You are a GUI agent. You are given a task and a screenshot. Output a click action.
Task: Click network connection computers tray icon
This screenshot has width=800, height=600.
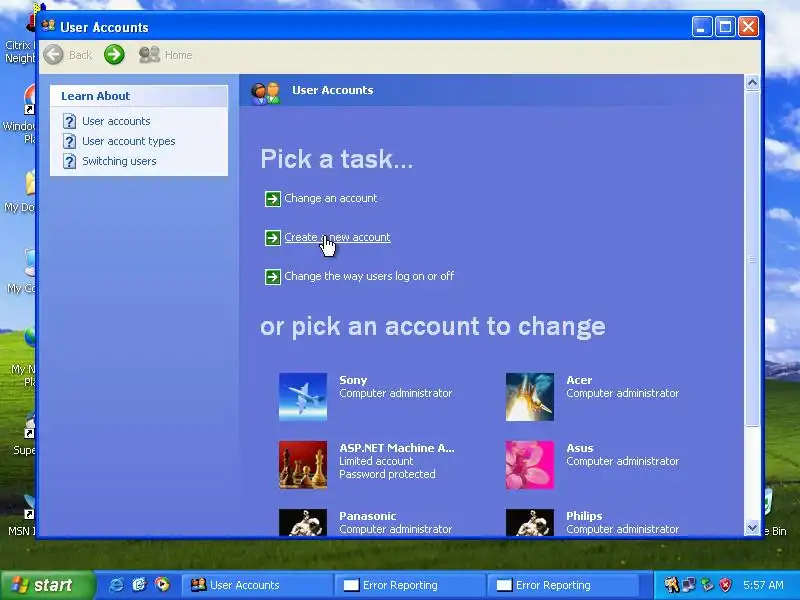(689, 585)
